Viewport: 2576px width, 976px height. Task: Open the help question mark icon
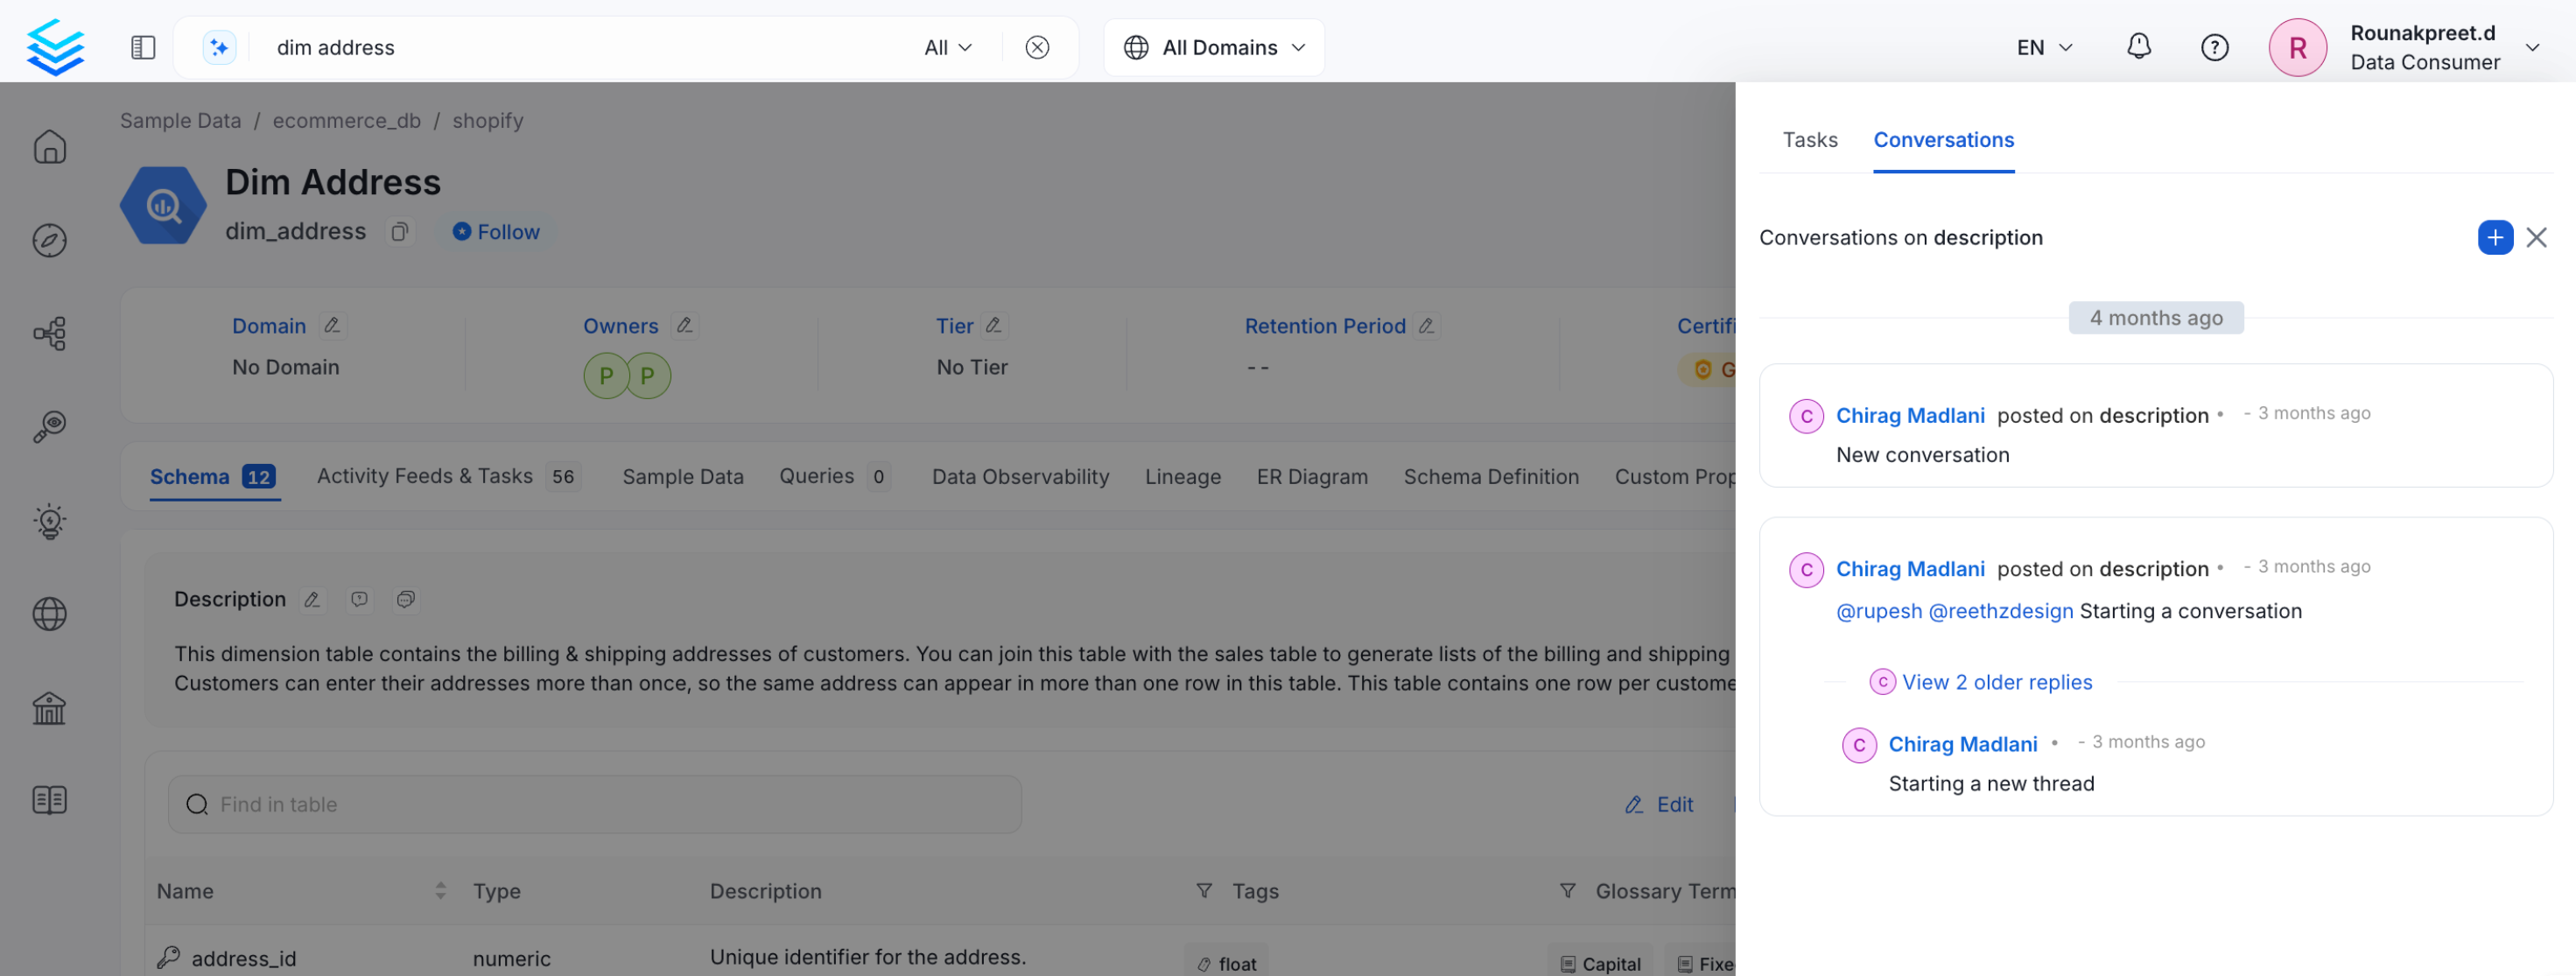(2214, 47)
